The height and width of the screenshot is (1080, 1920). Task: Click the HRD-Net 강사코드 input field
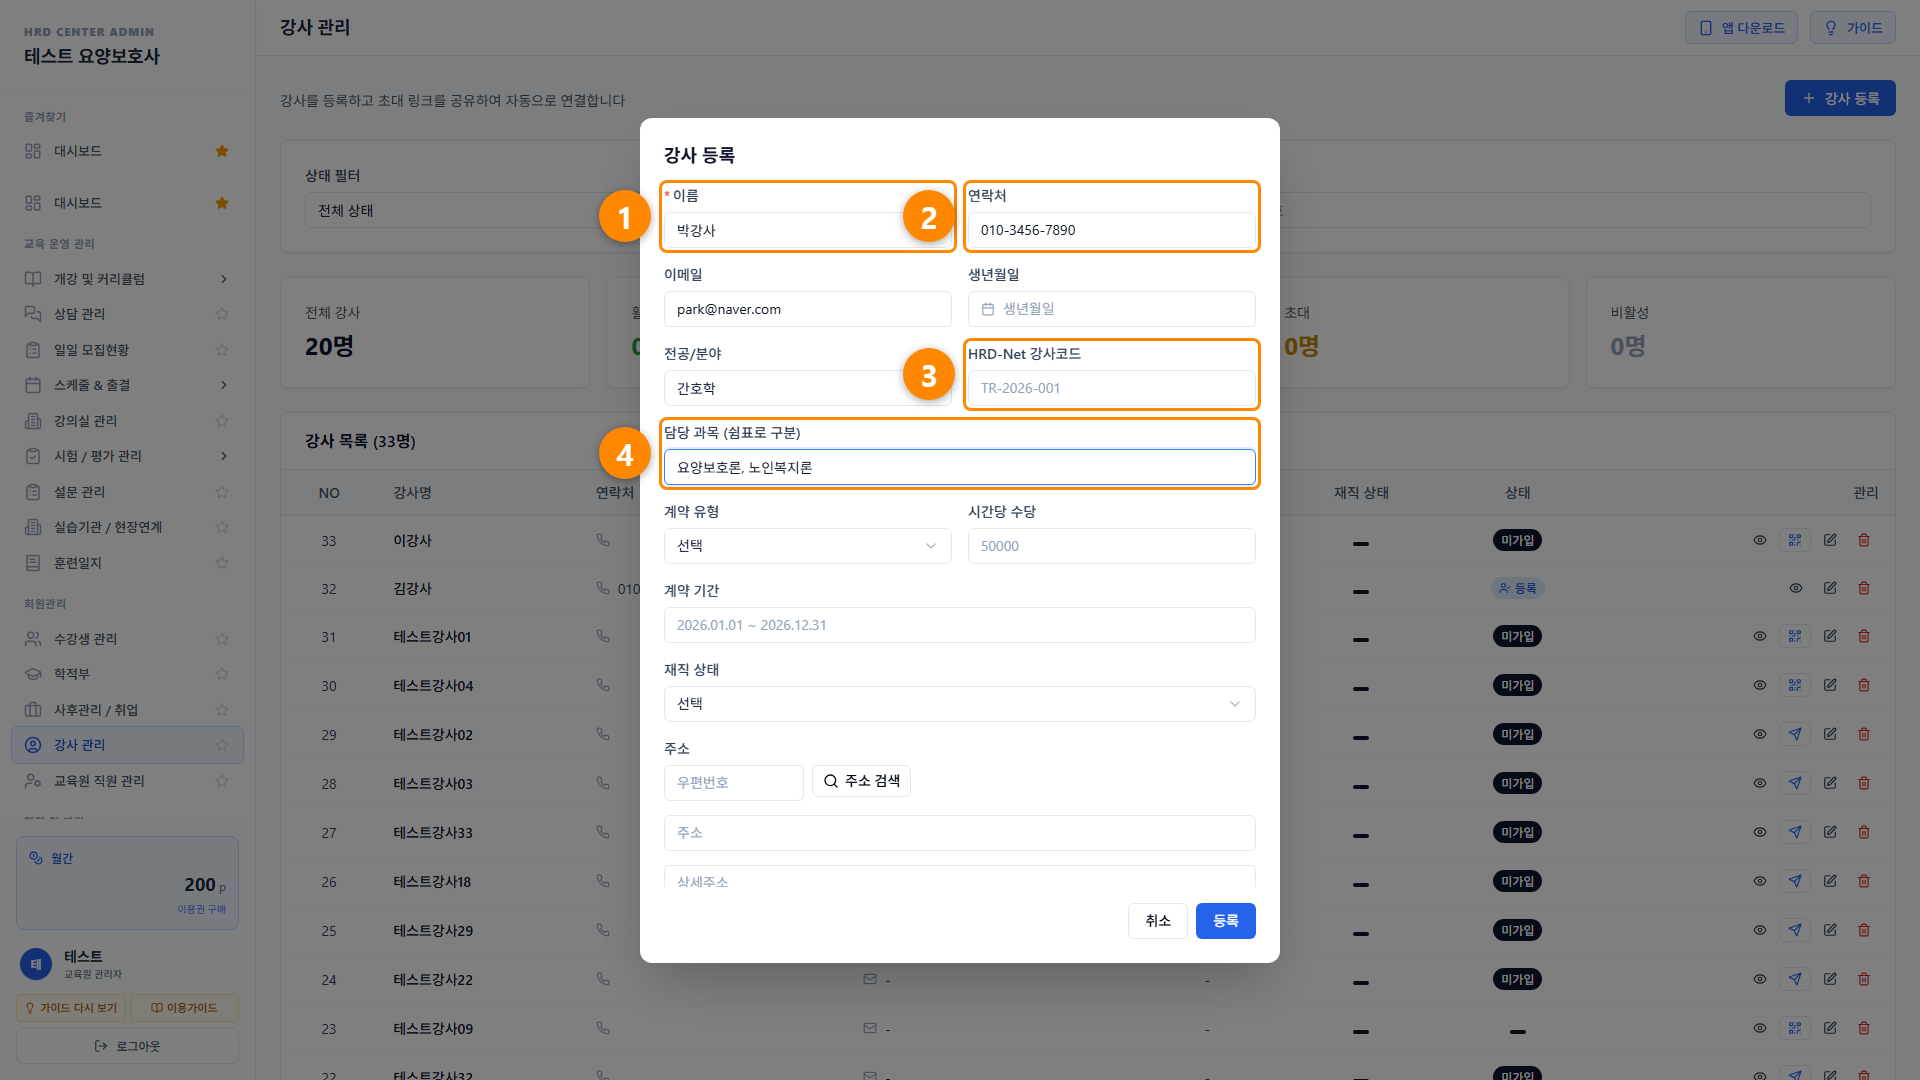(x=1111, y=388)
